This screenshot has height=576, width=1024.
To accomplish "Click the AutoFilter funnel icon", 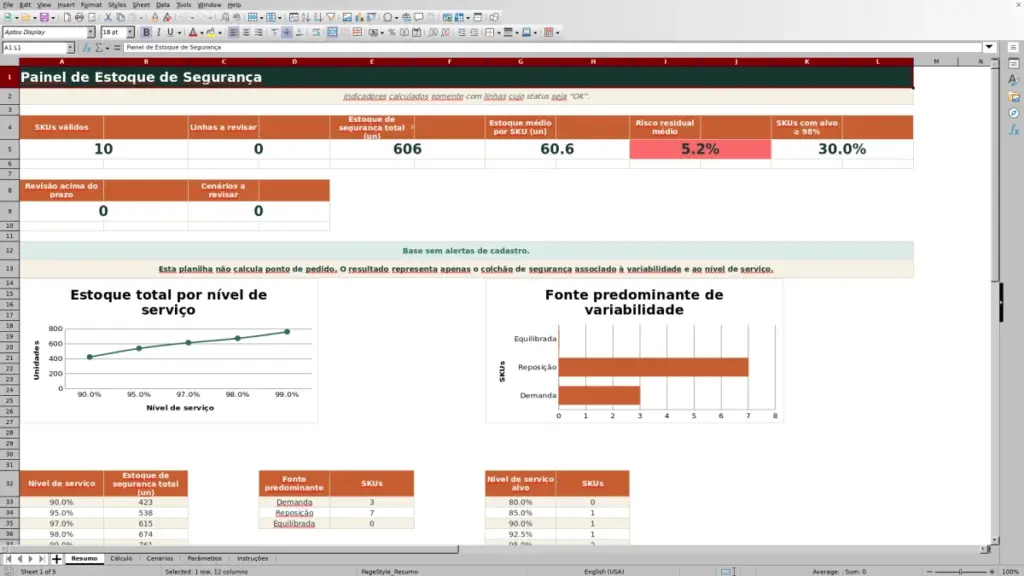I will [x=330, y=18].
